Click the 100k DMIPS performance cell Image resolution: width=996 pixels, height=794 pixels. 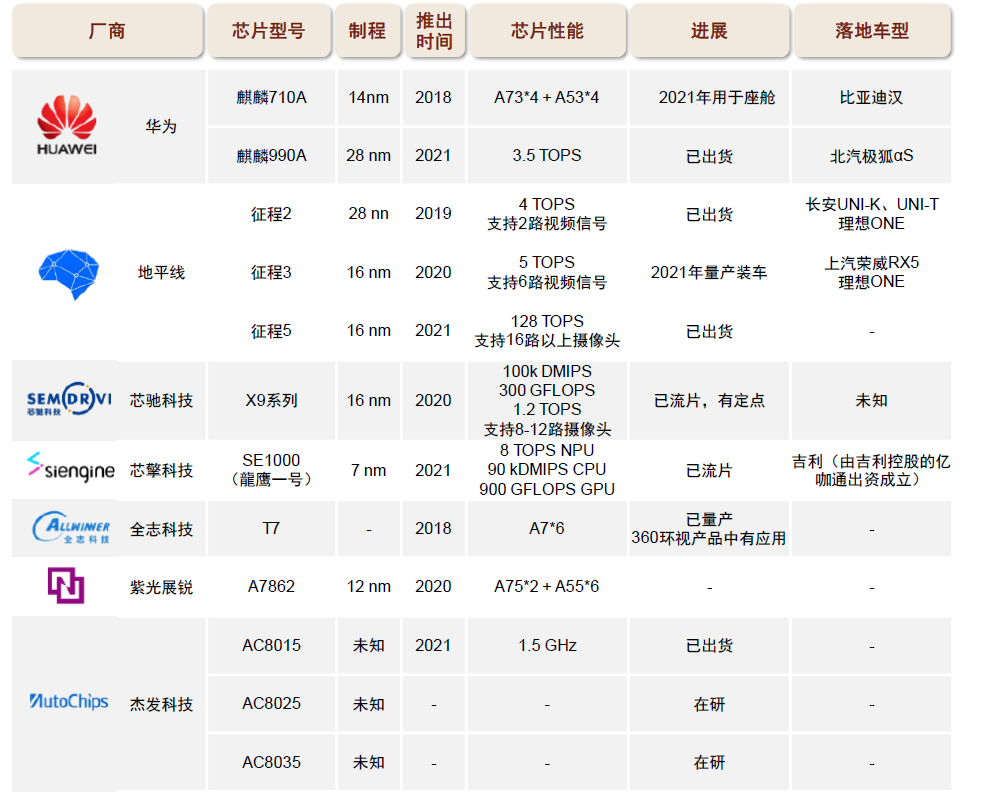pyautogui.click(x=547, y=400)
